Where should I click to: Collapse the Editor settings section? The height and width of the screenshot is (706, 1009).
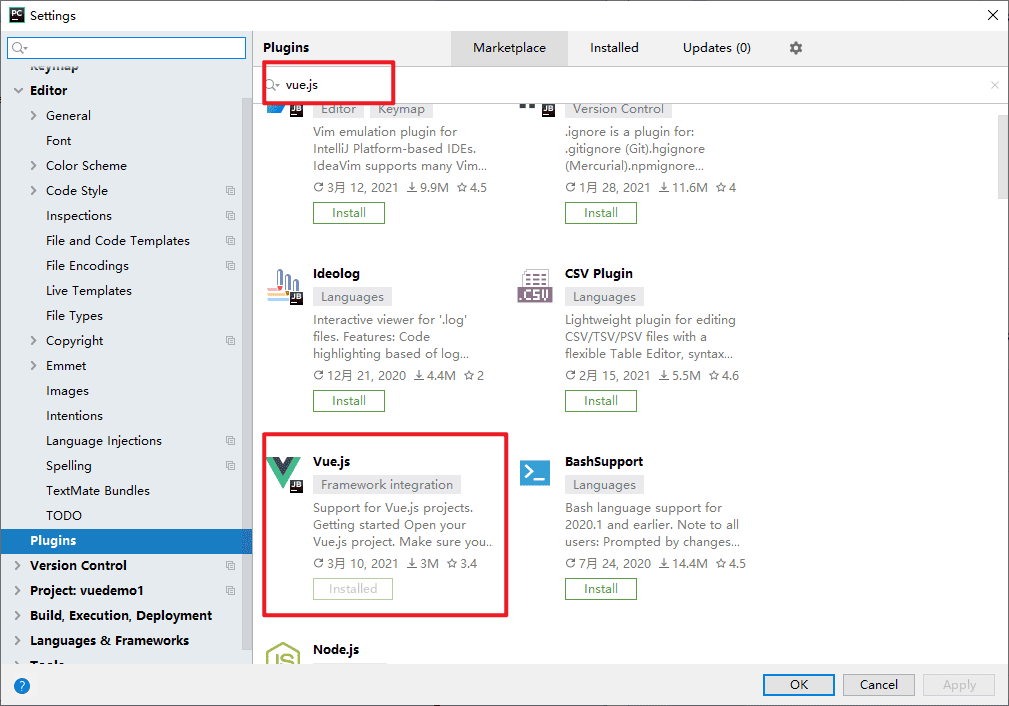[x=18, y=91]
